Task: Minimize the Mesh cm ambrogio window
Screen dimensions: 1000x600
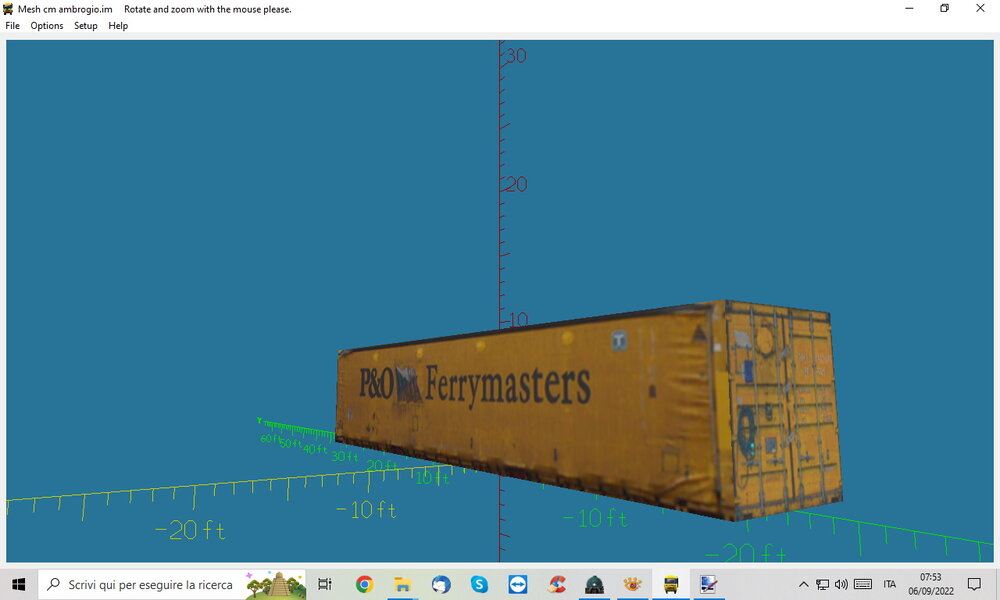Action: 909,9
